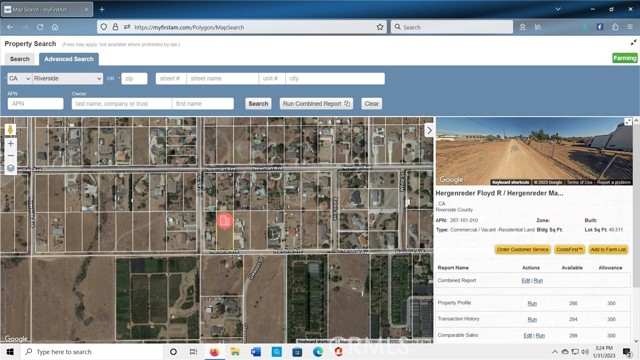Bookmark page with star icon
Viewport: 640px width, 360px height.
380,27
